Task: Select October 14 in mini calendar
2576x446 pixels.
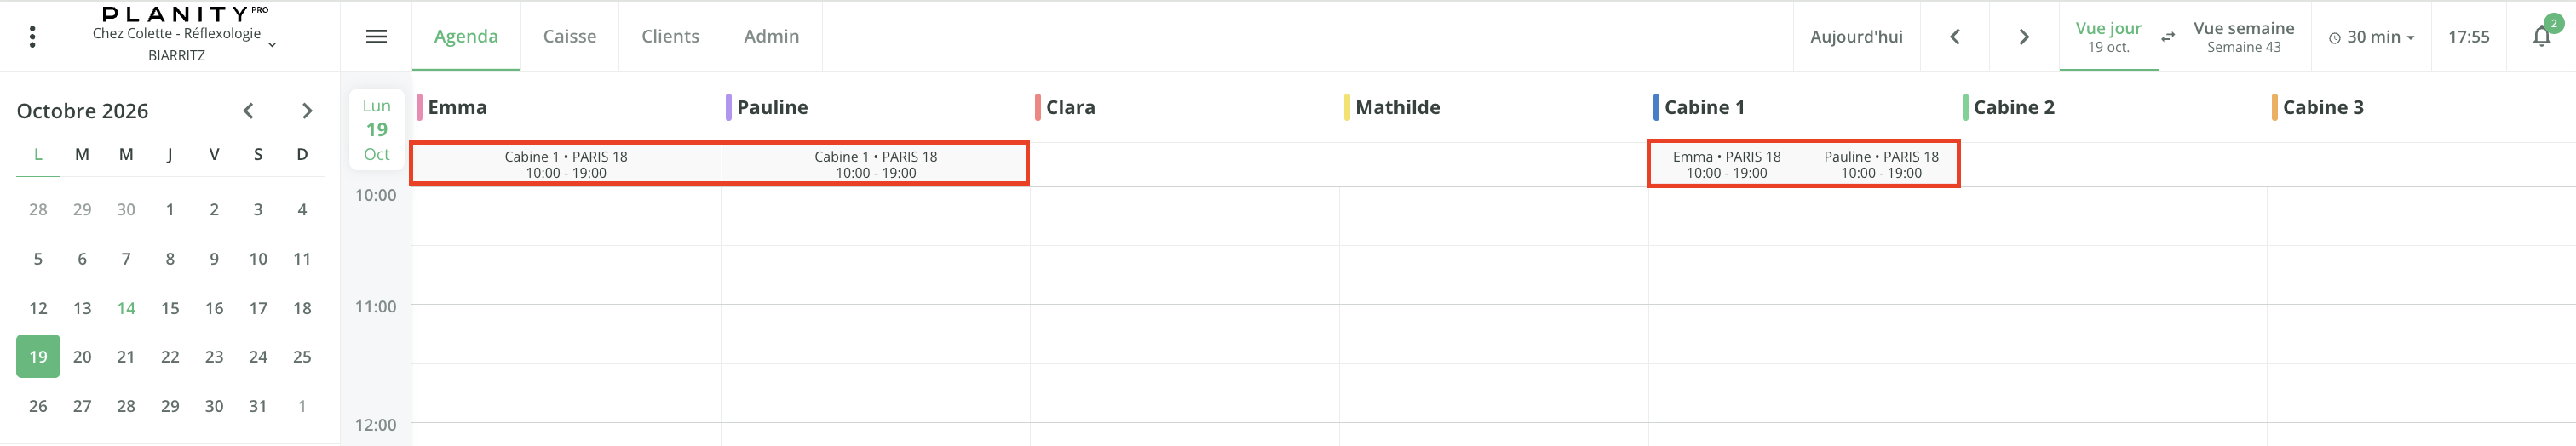Action: pos(126,308)
